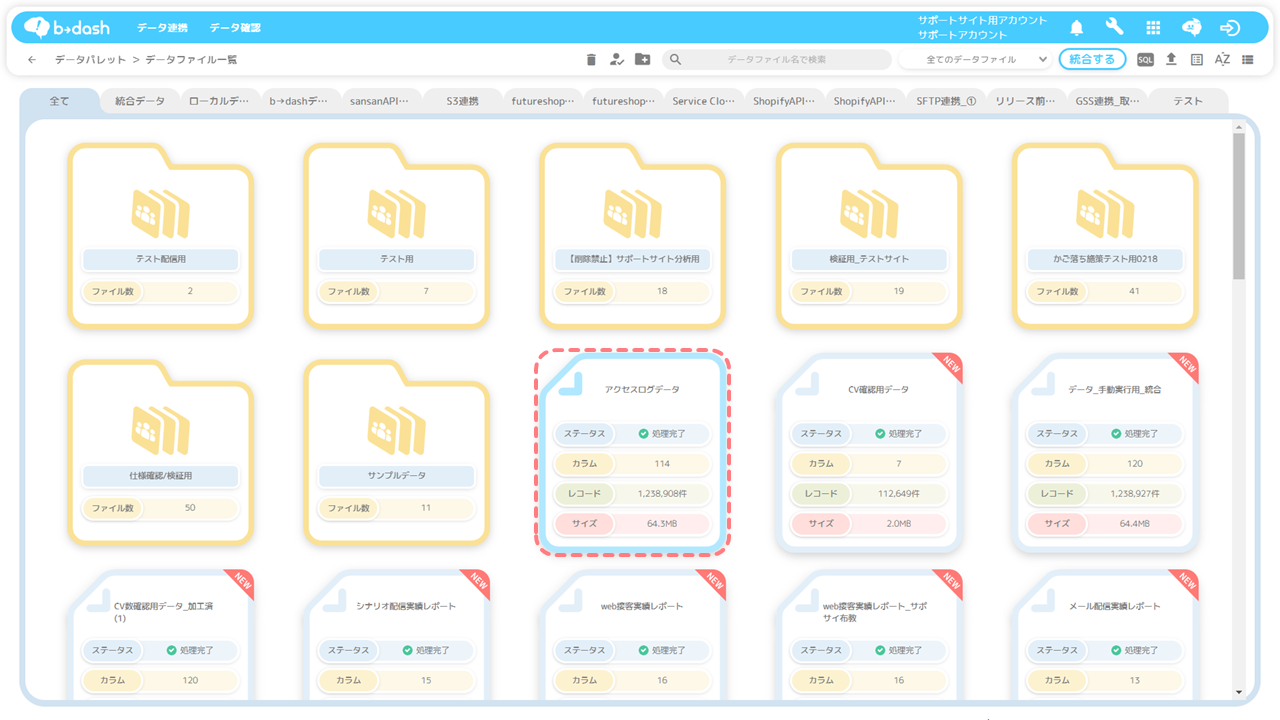Switch to the b→dashデ… tab

tap(298, 101)
